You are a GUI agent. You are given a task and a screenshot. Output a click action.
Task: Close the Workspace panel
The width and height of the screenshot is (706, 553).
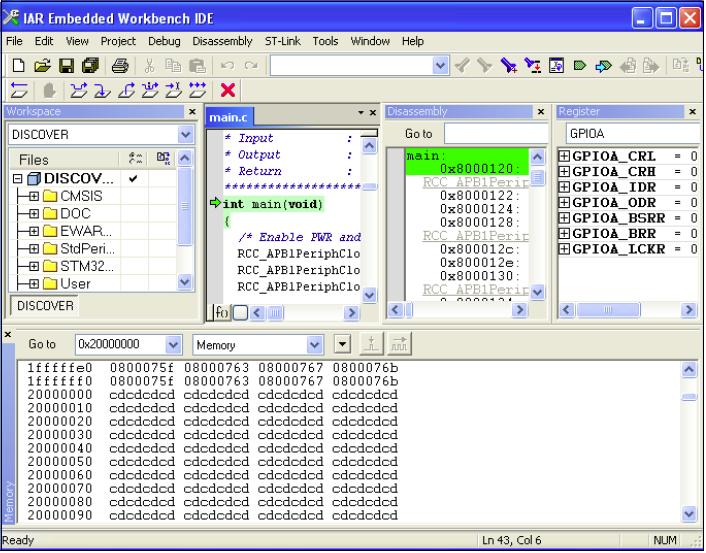192,112
